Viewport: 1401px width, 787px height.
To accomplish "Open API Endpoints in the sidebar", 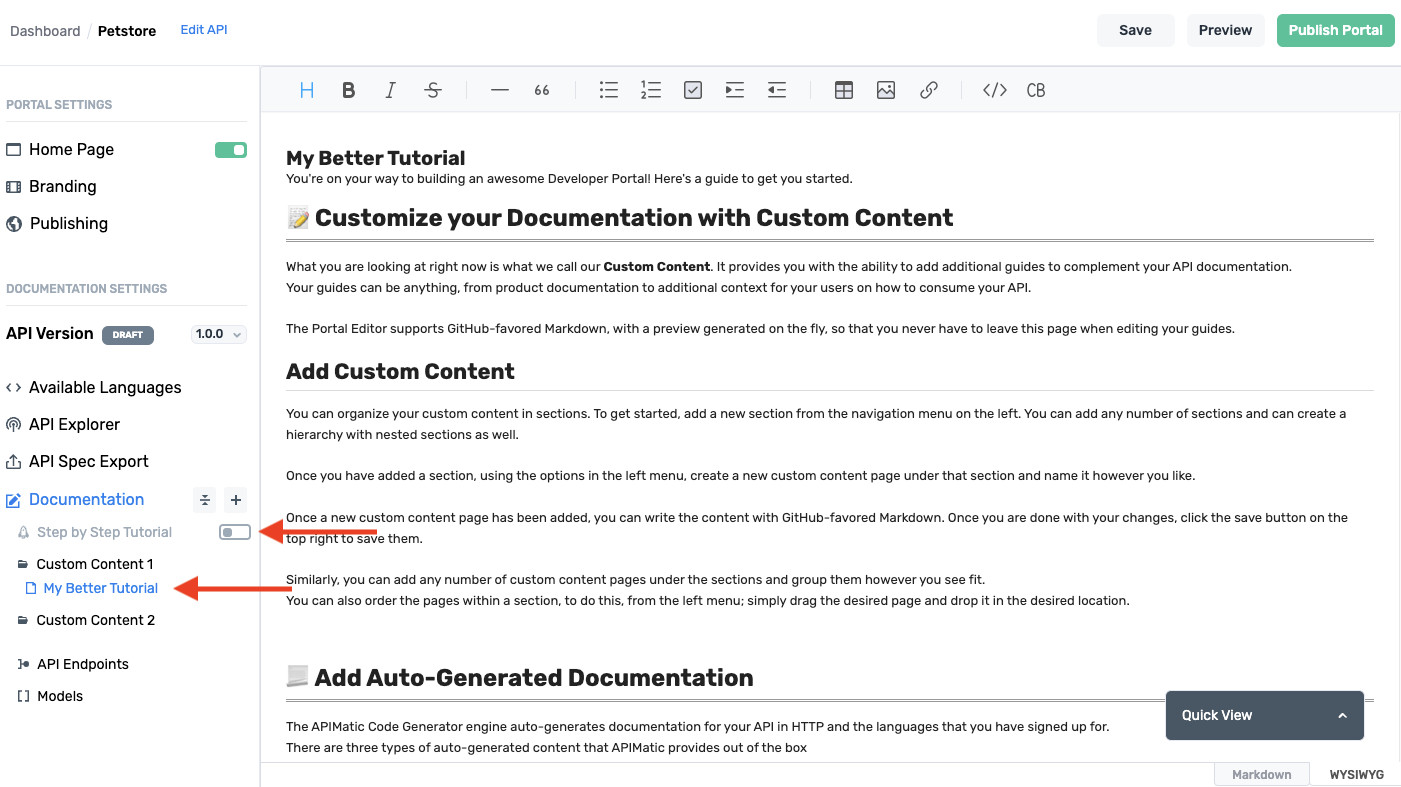I will 83,664.
